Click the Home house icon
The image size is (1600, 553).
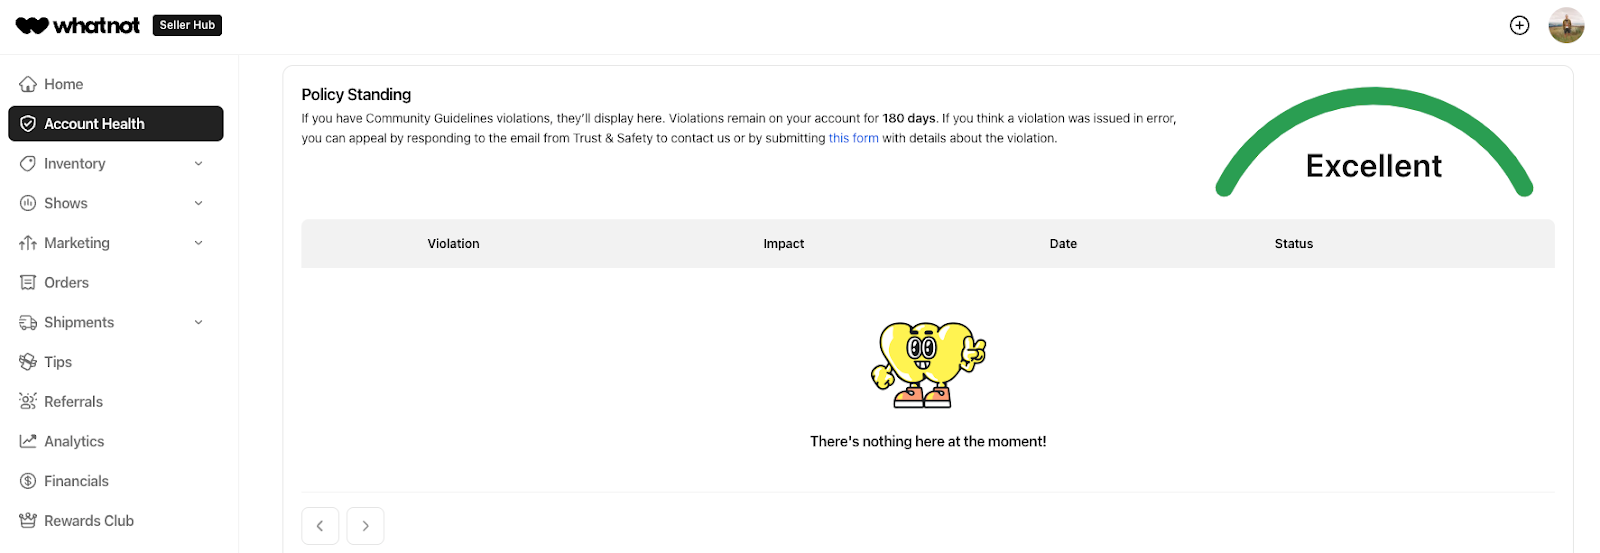28,84
